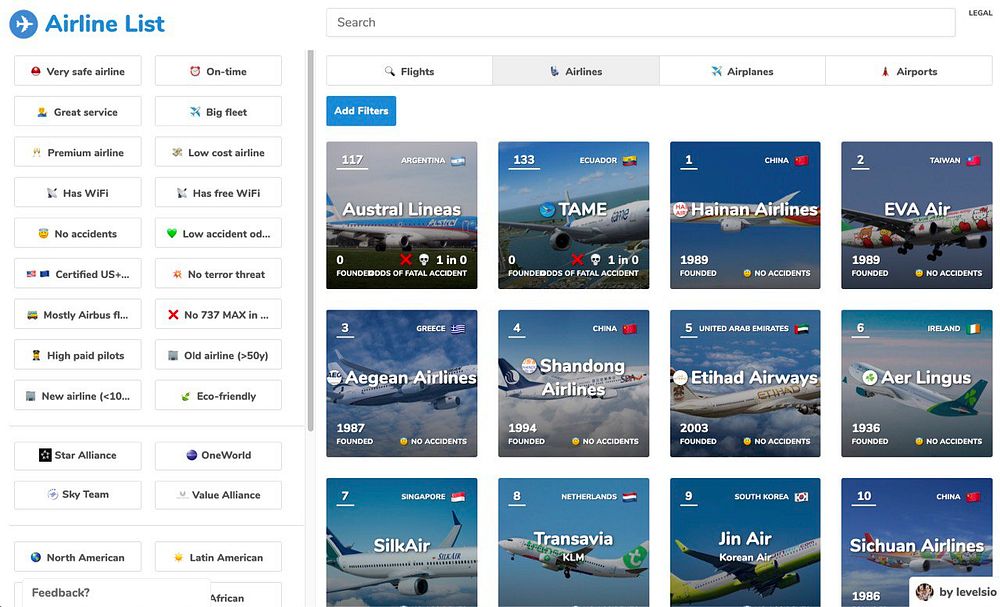Click the South Korea flag on Jin Air
The width and height of the screenshot is (1000, 607).
click(802, 497)
